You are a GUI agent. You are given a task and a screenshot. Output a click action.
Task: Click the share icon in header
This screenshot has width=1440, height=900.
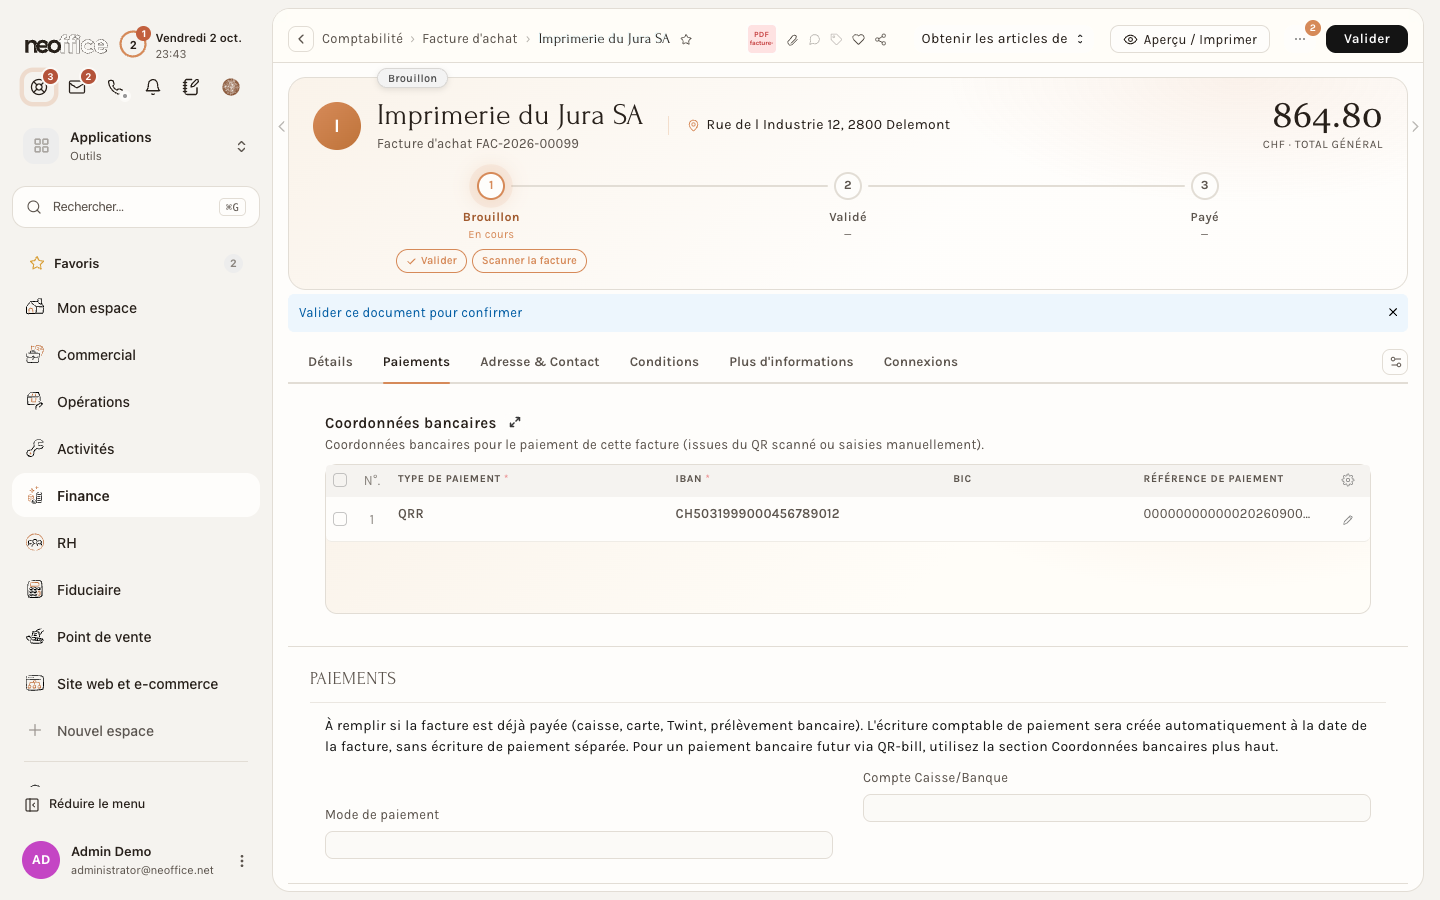tap(880, 40)
